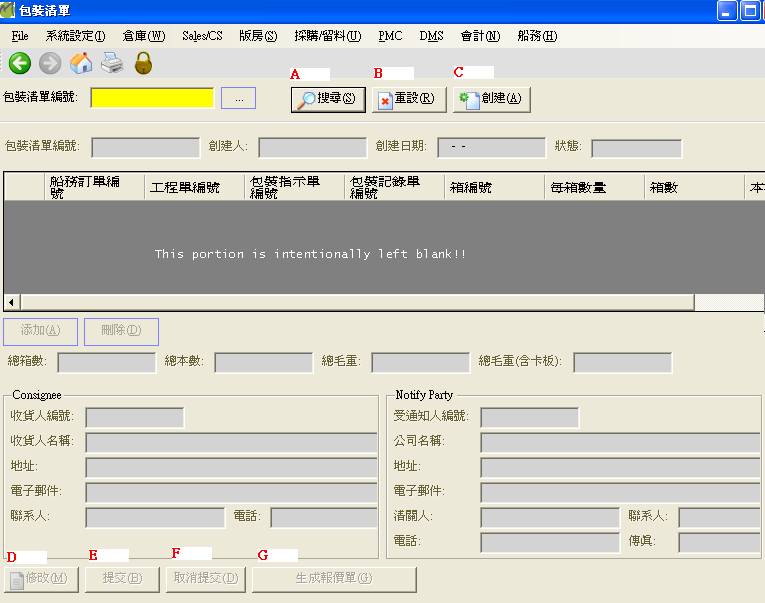Open the 會計(N) menu
Screen dimensions: 765x603
click(x=480, y=36)
